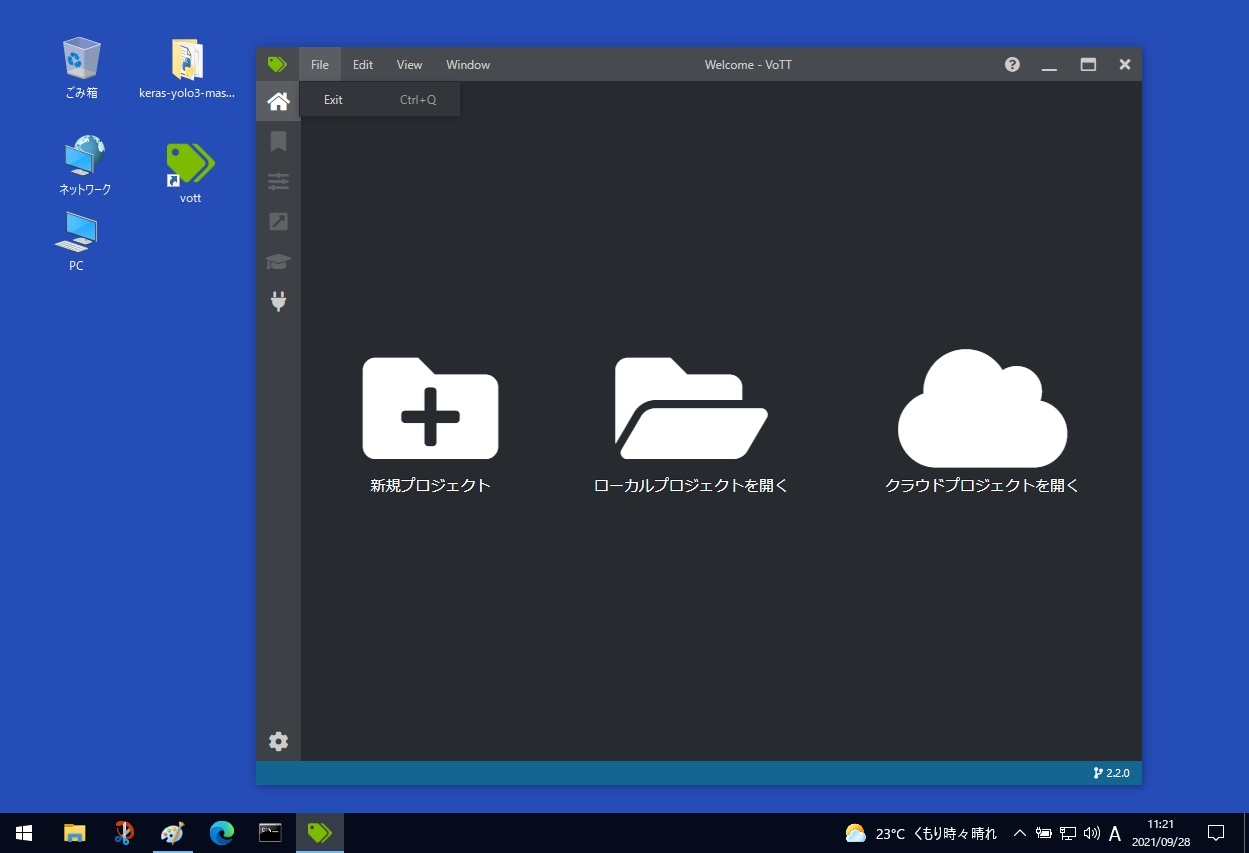1249x853 pixels.
Task: Click the VoTT green tag logo in title bar
Action: click(x=277, y=64)
